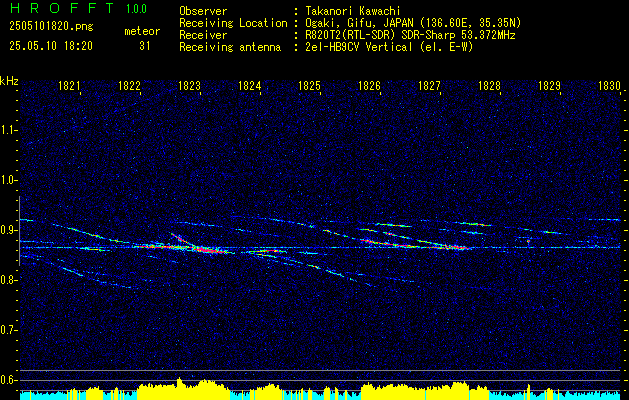Click the 1829 time marker

point(549,85)
